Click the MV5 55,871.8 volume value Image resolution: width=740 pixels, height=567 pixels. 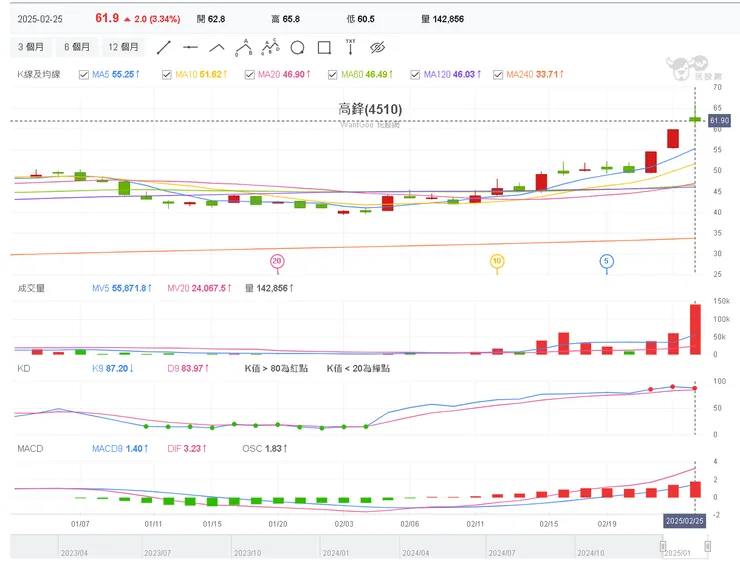tap(122, 288)
